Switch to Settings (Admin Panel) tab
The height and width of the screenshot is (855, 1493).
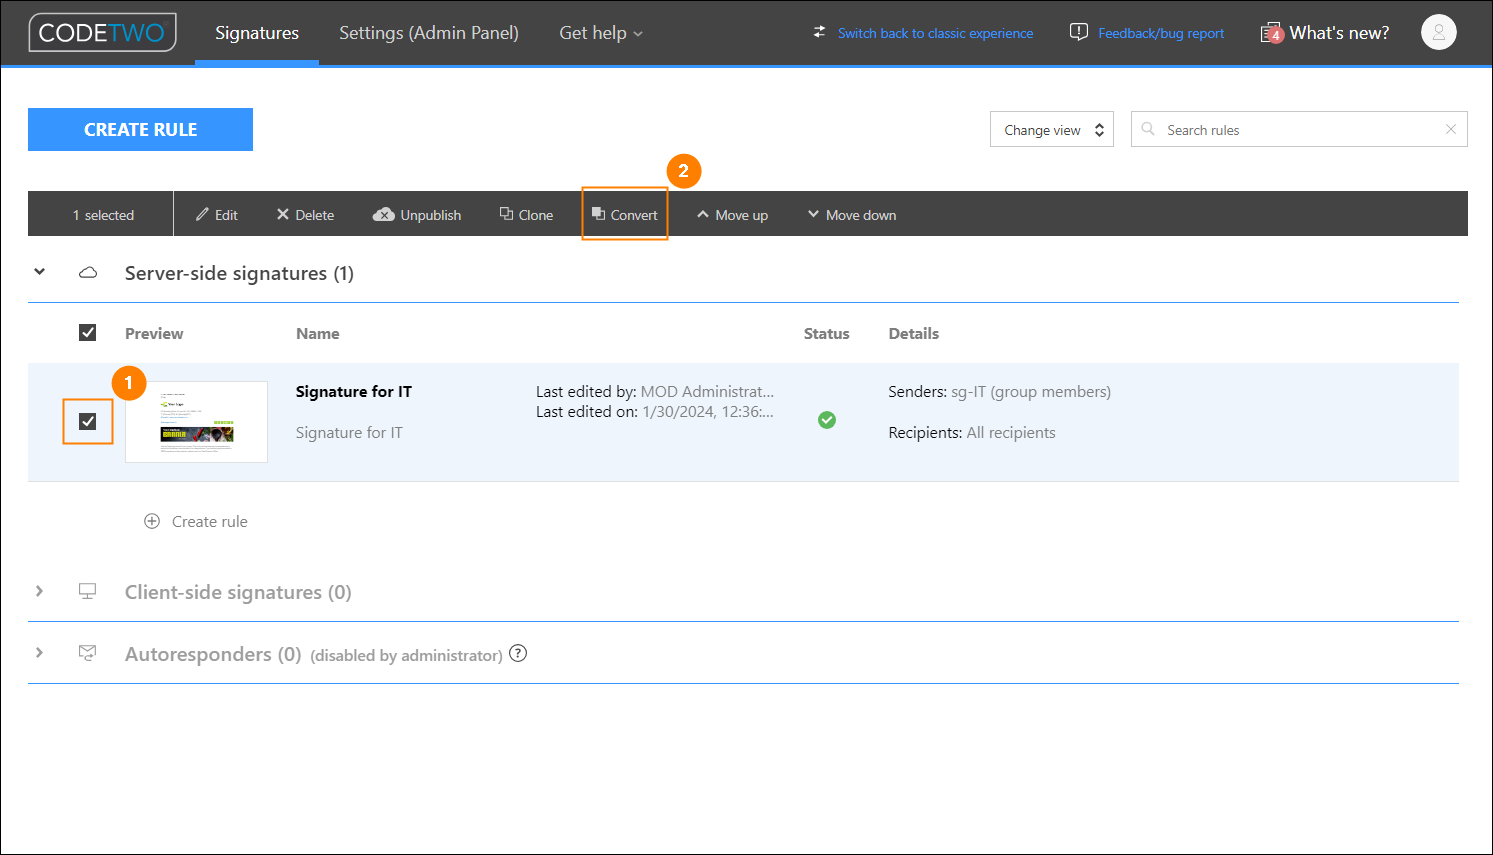click(x=428, y=32)
